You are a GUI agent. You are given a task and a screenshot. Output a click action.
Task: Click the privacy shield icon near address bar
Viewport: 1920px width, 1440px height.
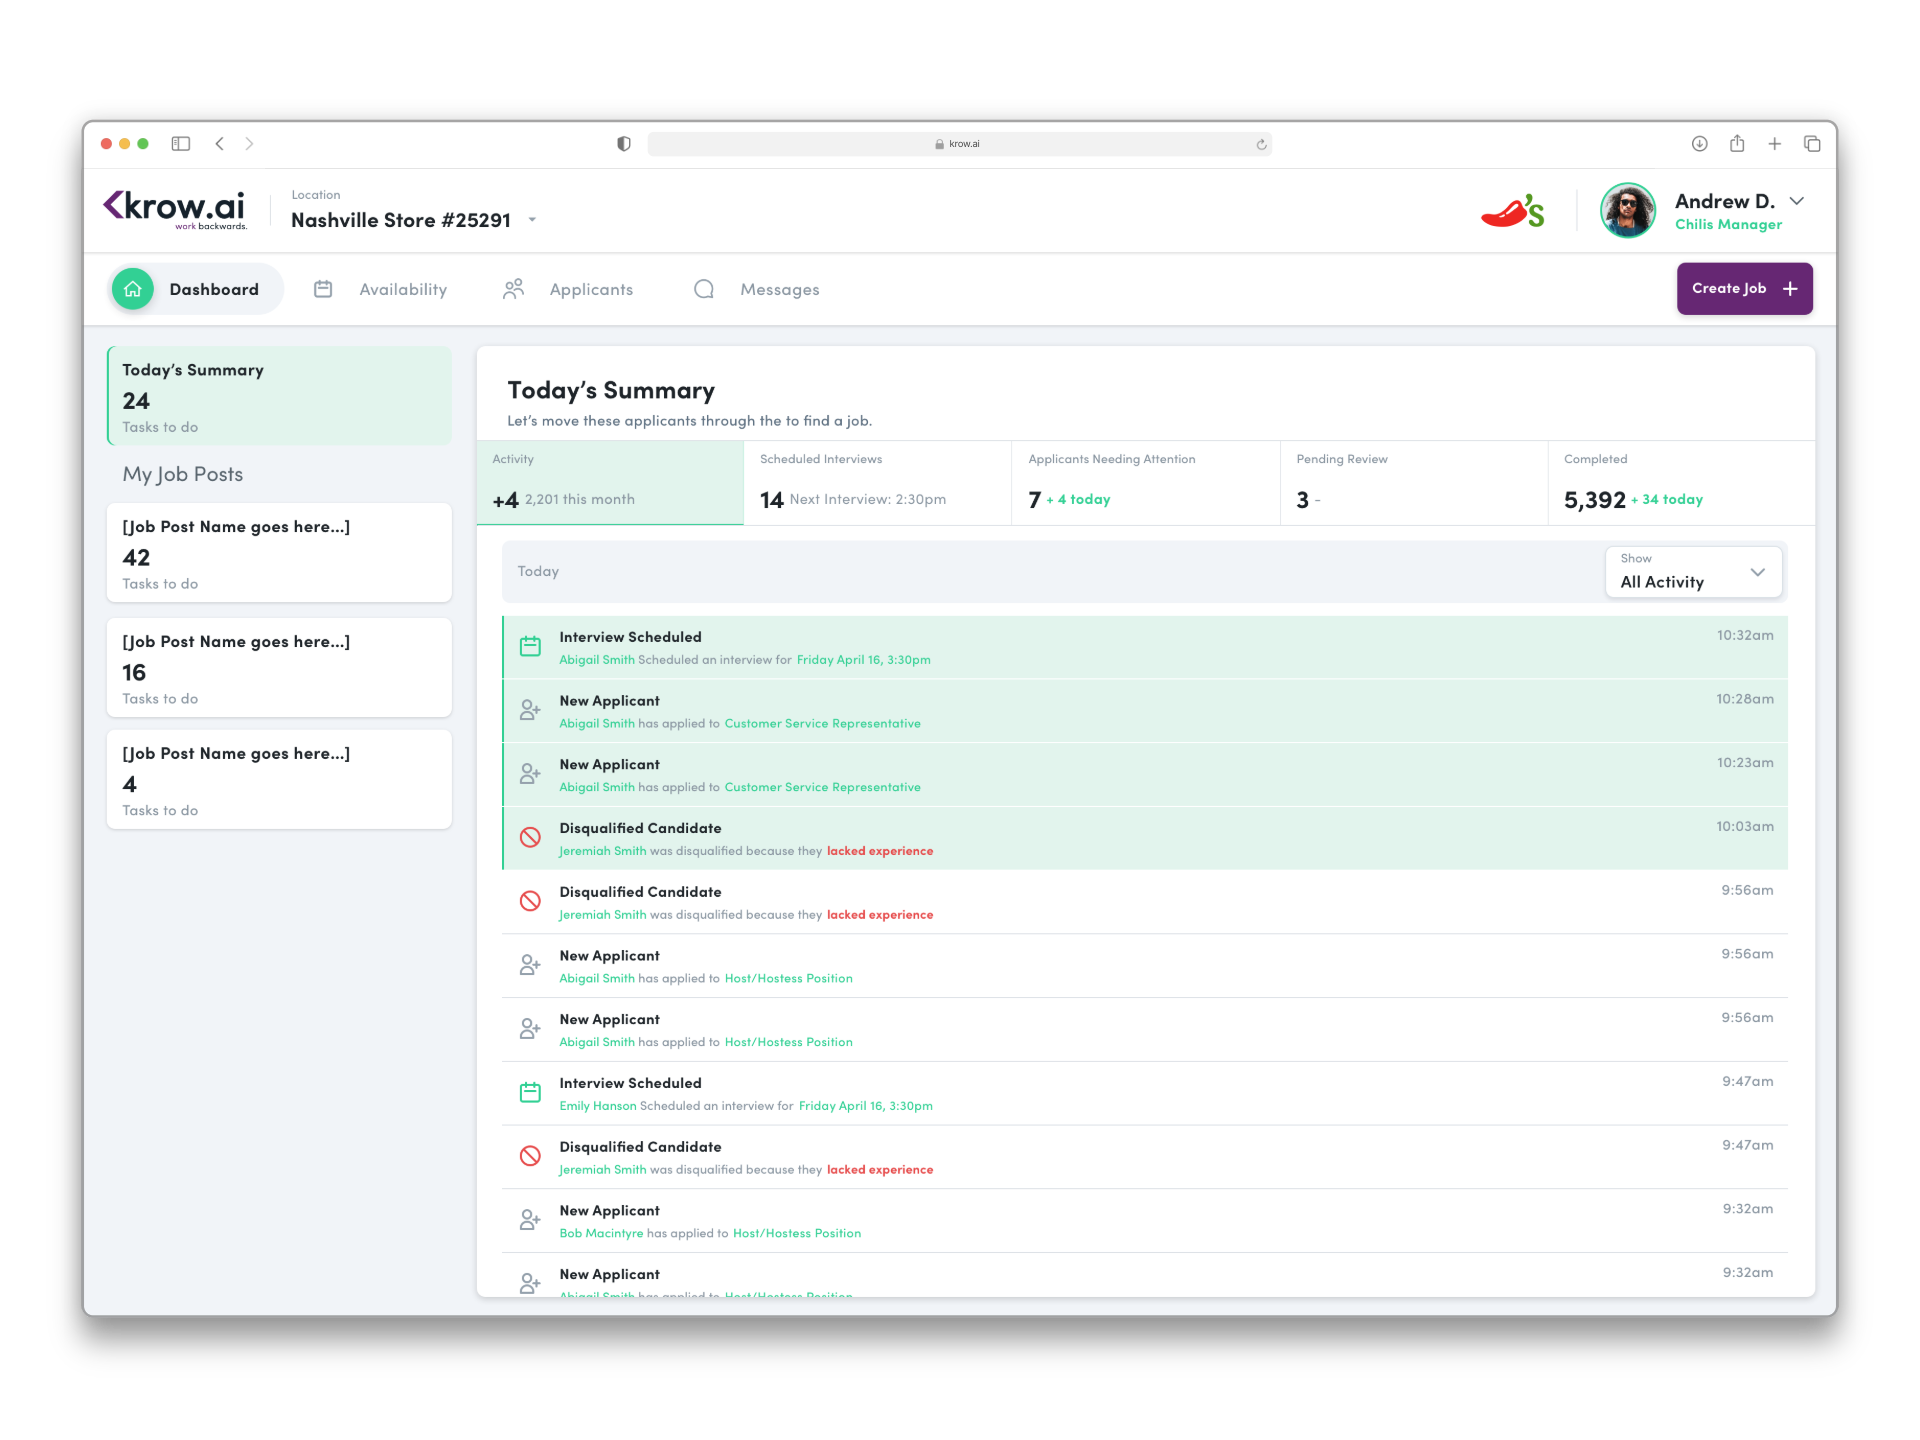pos(624,144)
